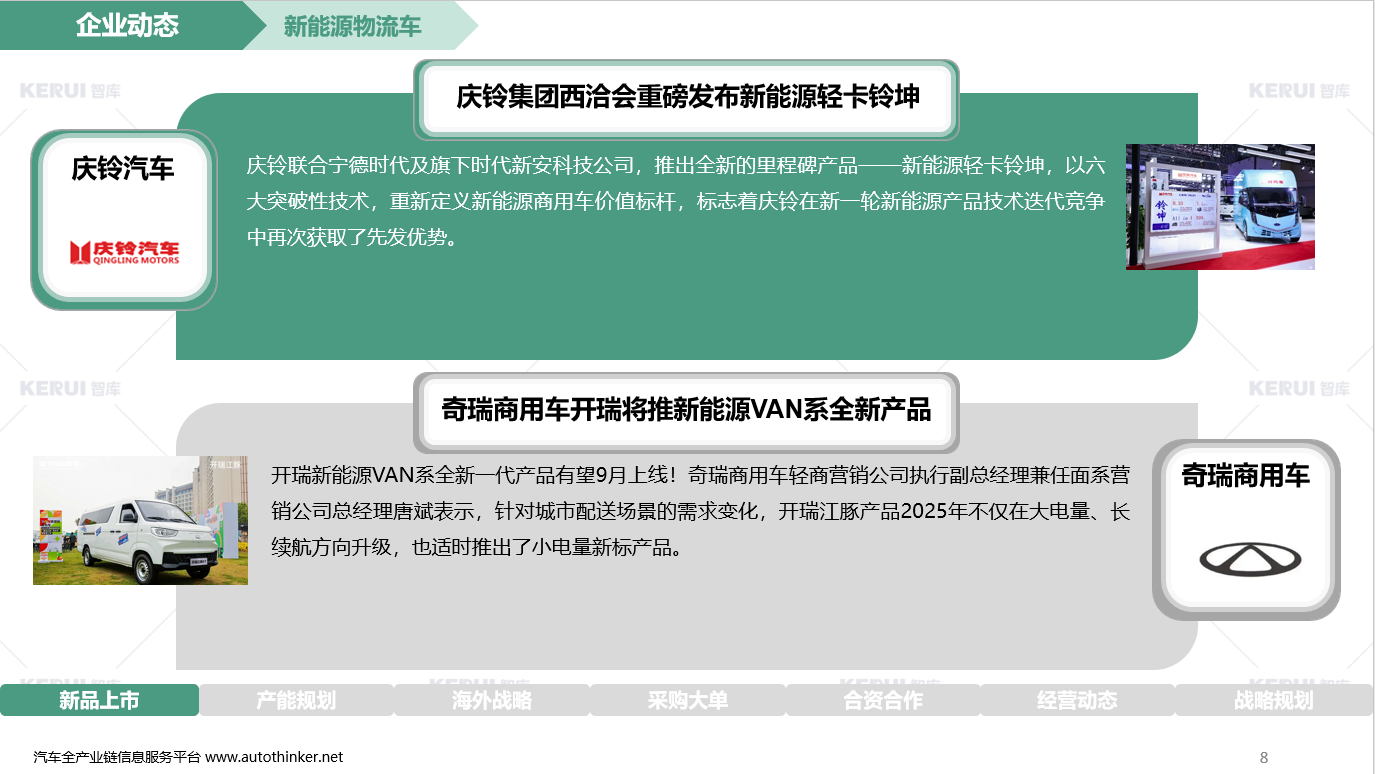Select the 庆铃集团西洽会 headline box
Viewport: 1375px width, 774px height.
pos(687,98)
